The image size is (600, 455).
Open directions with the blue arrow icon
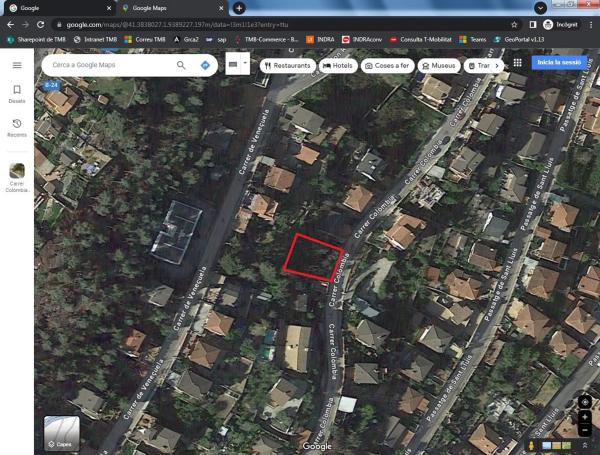tap(205, 65)
